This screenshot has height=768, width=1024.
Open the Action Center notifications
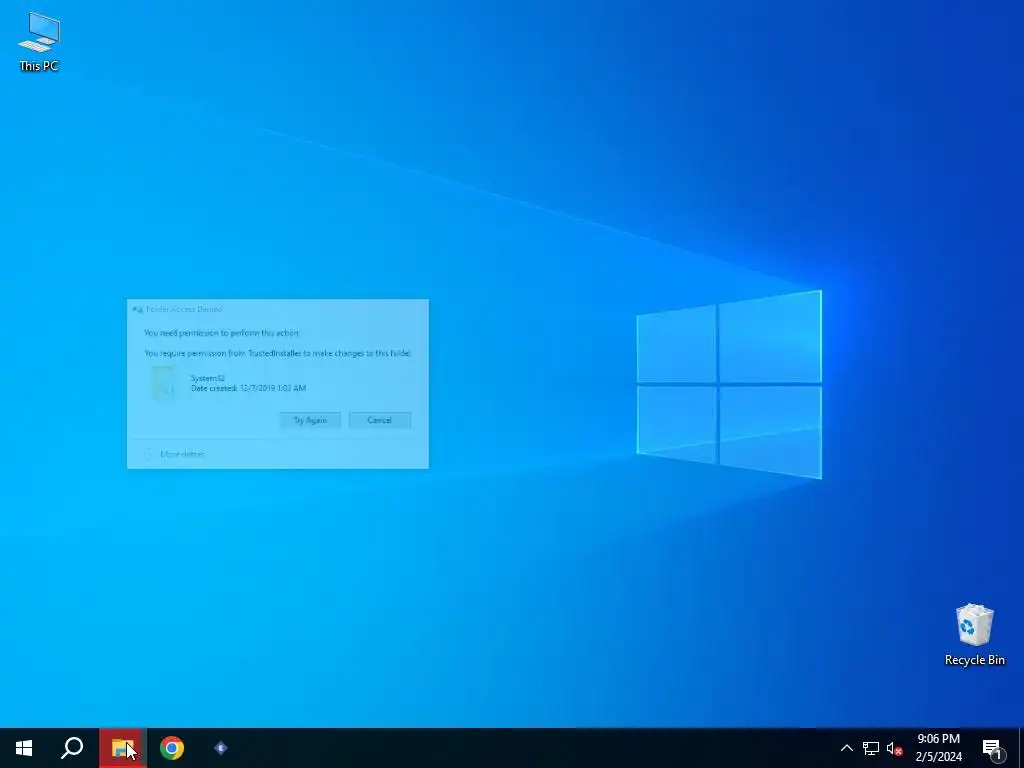pos(993,748)
